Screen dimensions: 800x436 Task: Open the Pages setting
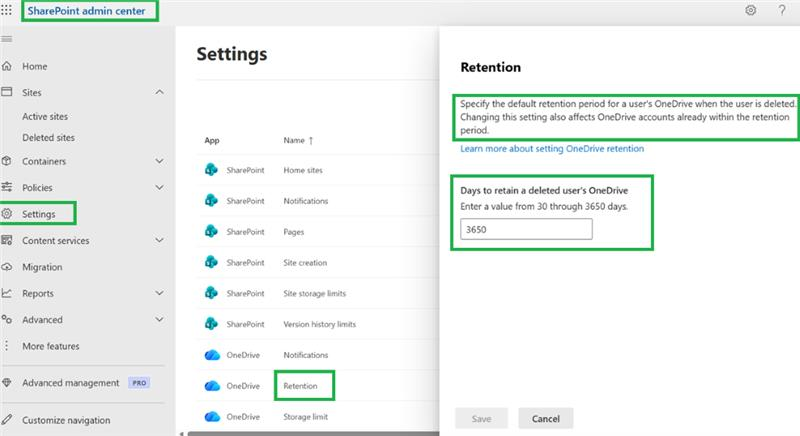click(x=293, y=232)
